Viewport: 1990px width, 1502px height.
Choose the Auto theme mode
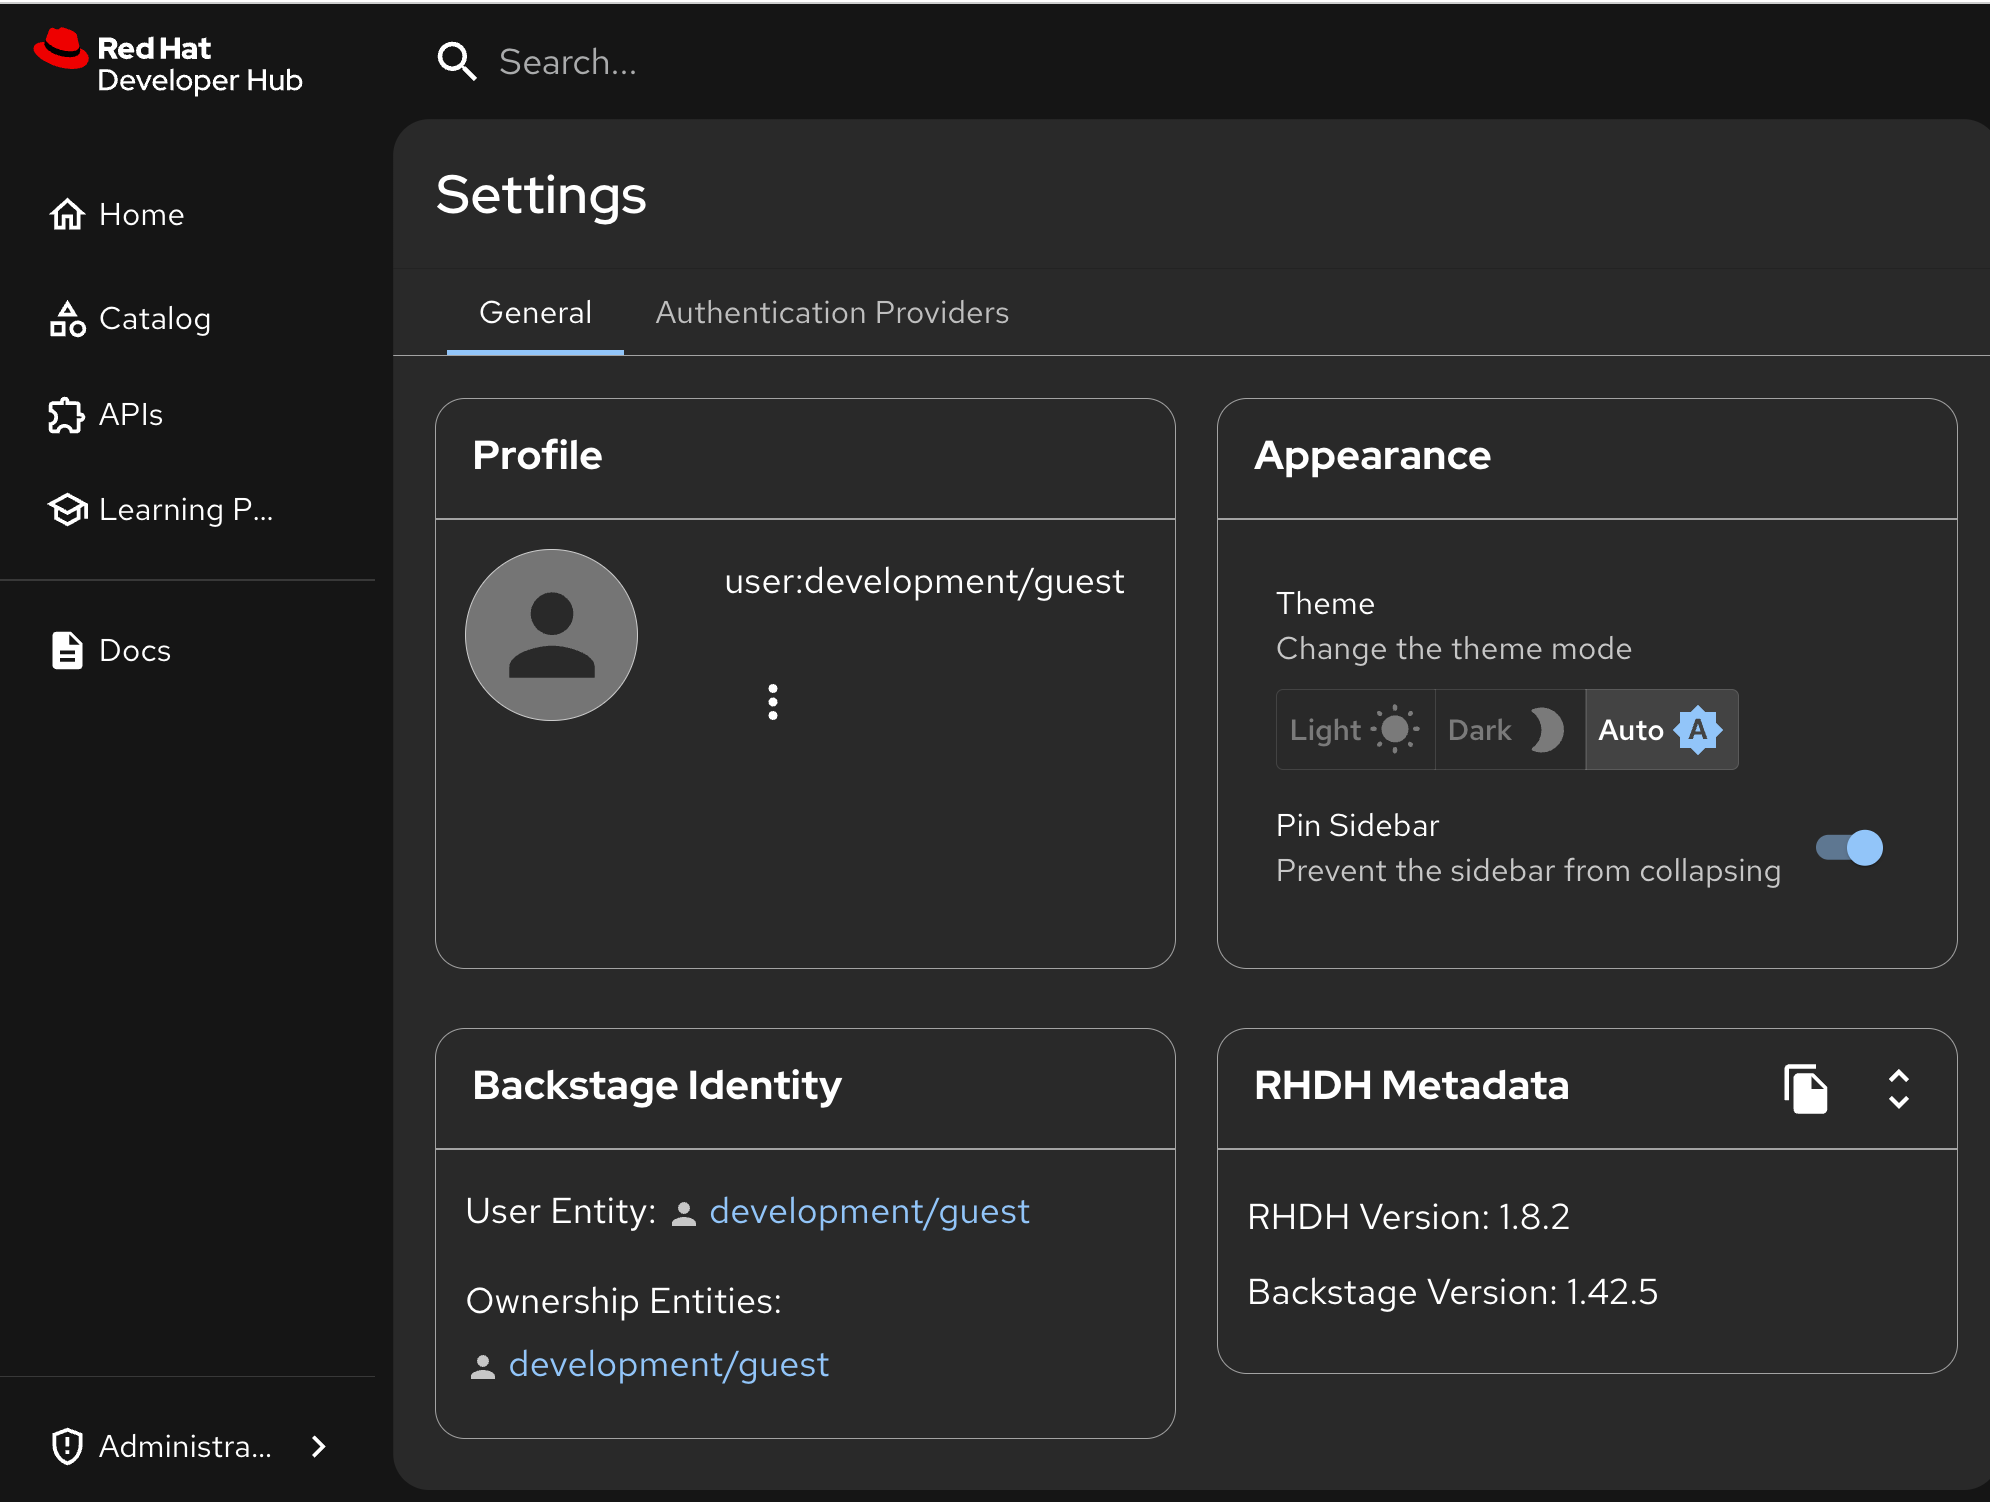pos(1660,730)
